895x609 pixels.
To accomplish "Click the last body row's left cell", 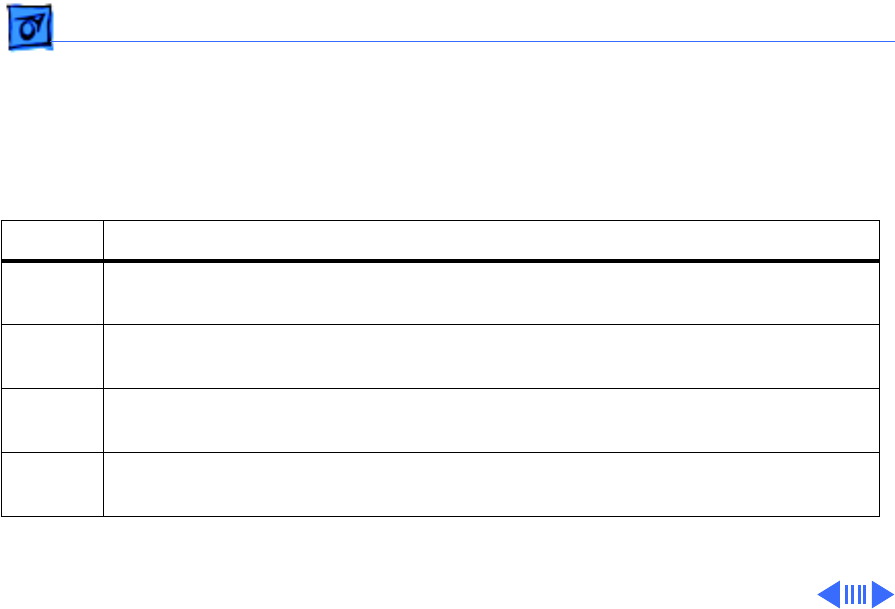I will (52, 485).
